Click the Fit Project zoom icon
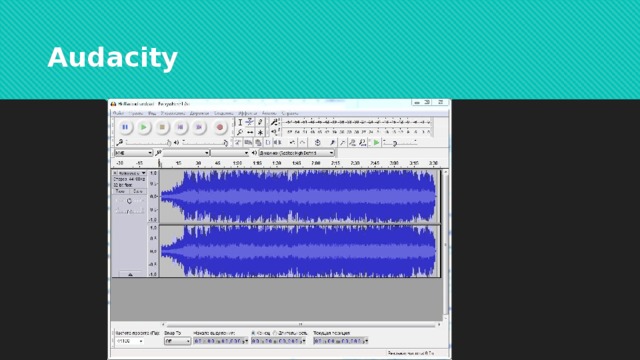The width and height of the screenshot is (640, 360). (x=362, y=142)
